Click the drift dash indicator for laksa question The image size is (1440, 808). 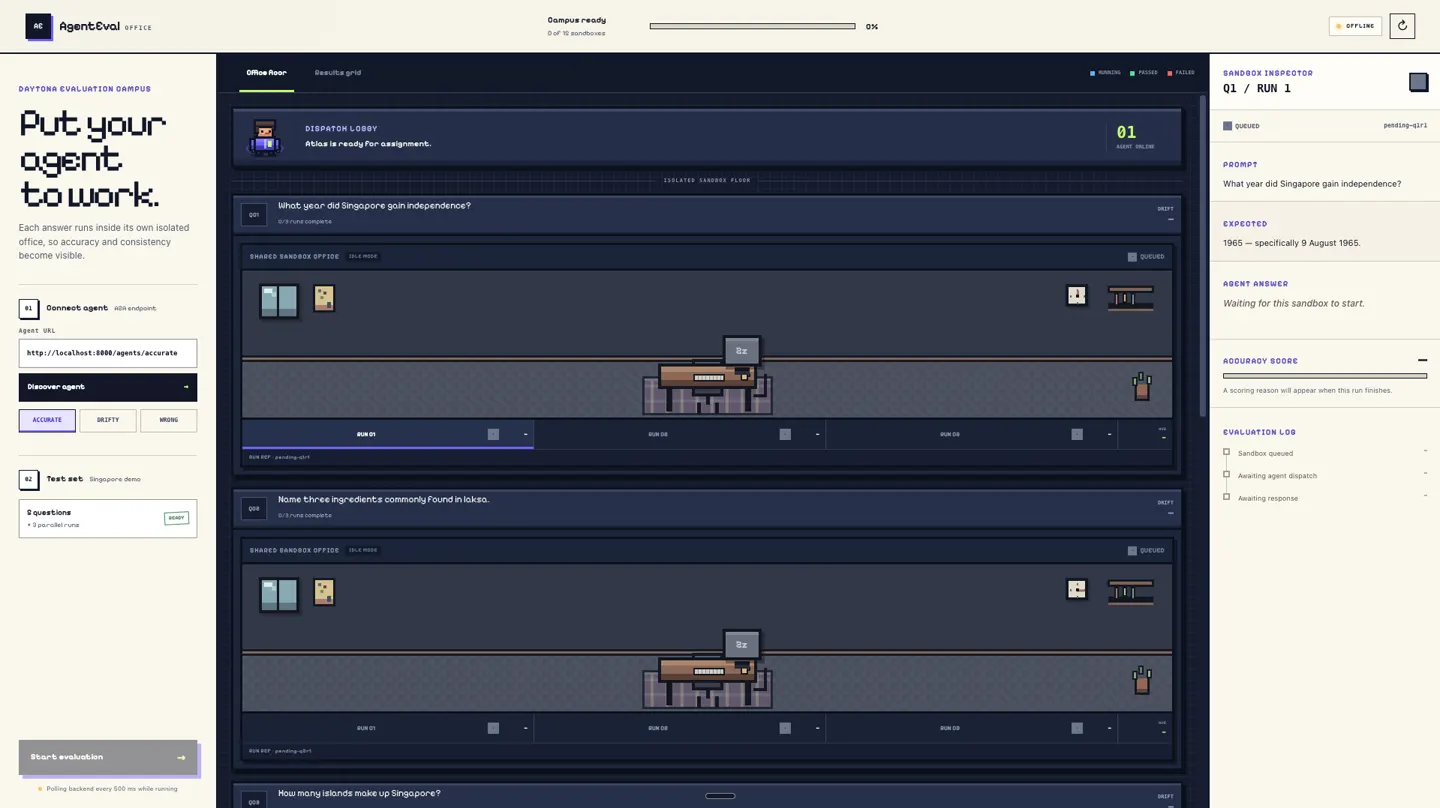(x=1170, y=514)
